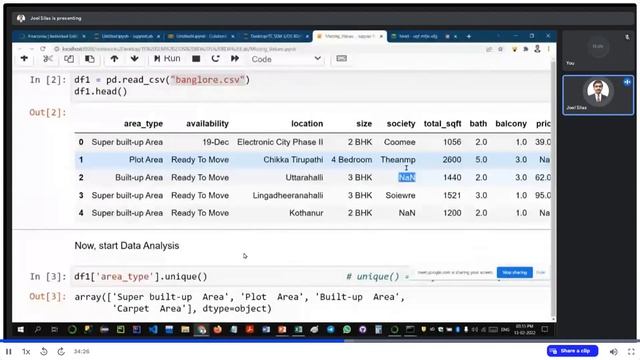Click the In [3] area_type unique code cell
Image resolution: width=640 pixels, height=360 pixels.
[x=311, y=276]
